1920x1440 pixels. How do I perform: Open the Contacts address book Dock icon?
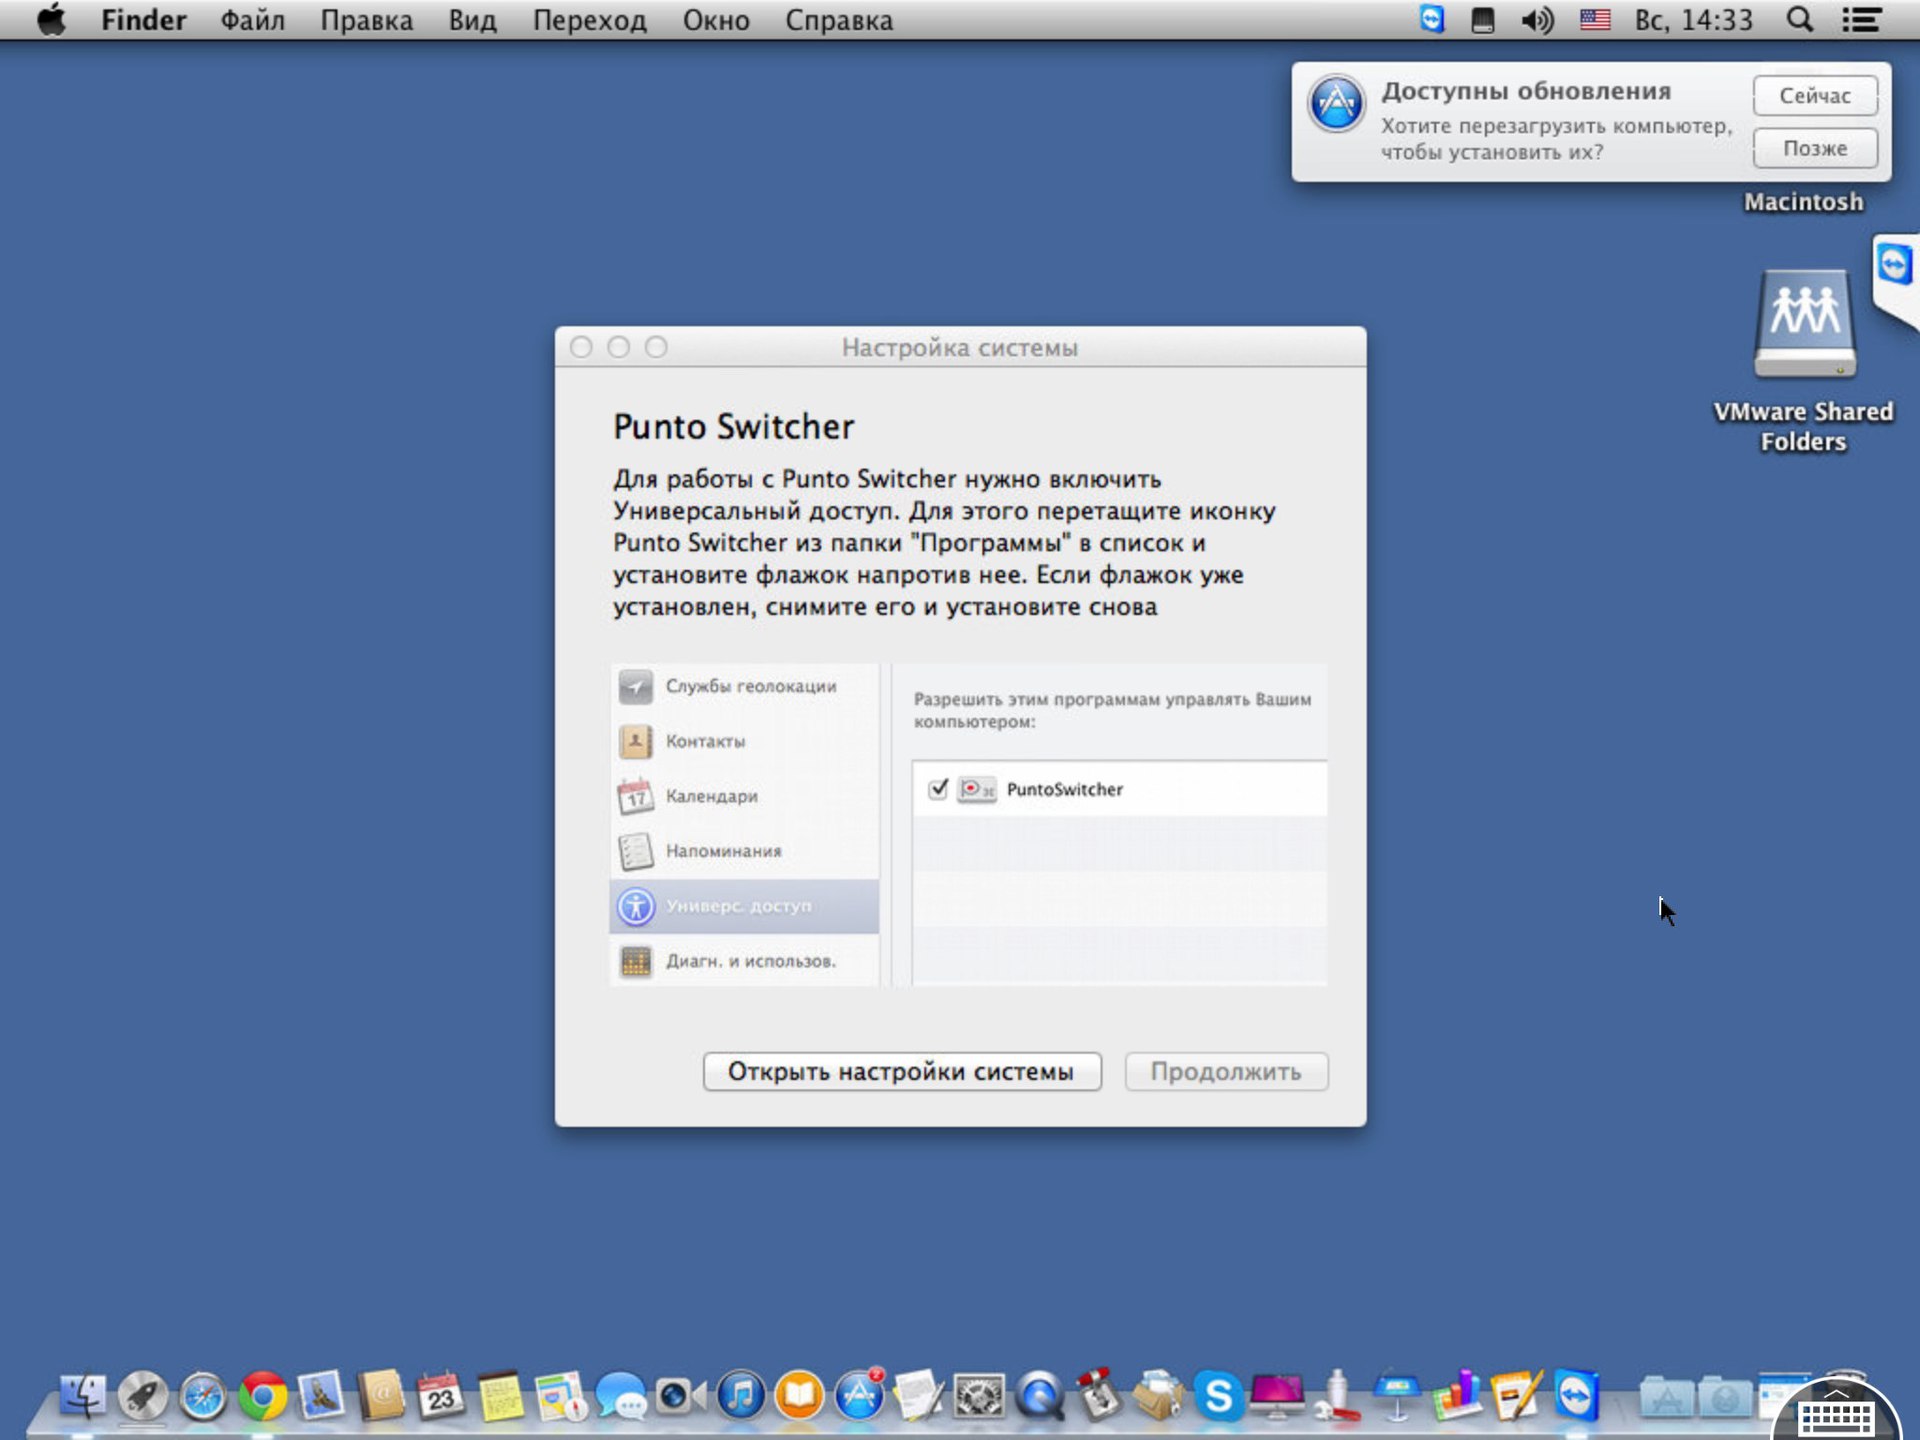point(381,1395)
